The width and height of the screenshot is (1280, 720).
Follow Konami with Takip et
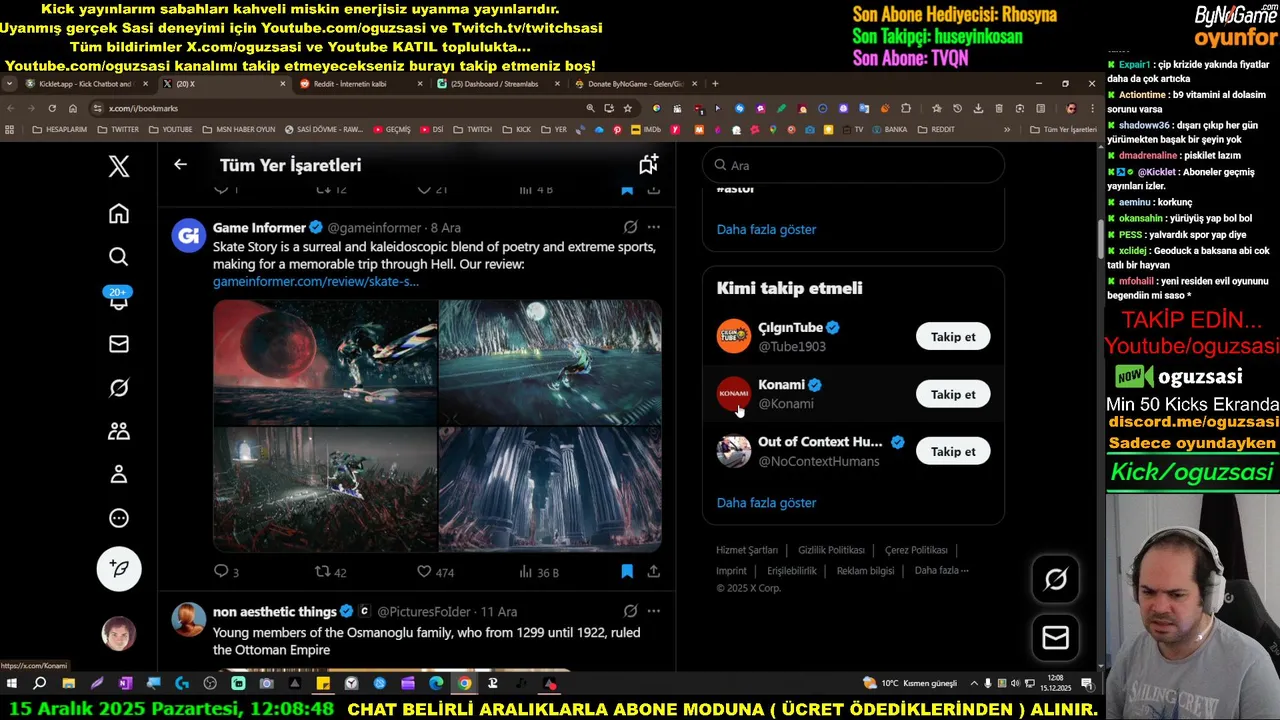click(x=953, y=394)
